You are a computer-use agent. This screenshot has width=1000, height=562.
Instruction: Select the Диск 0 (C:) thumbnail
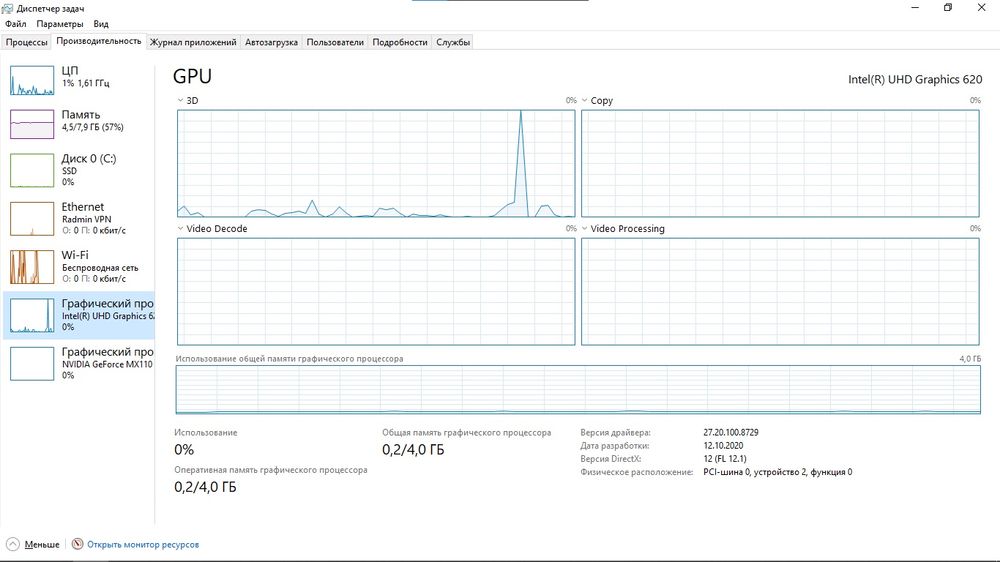(32, 170)
